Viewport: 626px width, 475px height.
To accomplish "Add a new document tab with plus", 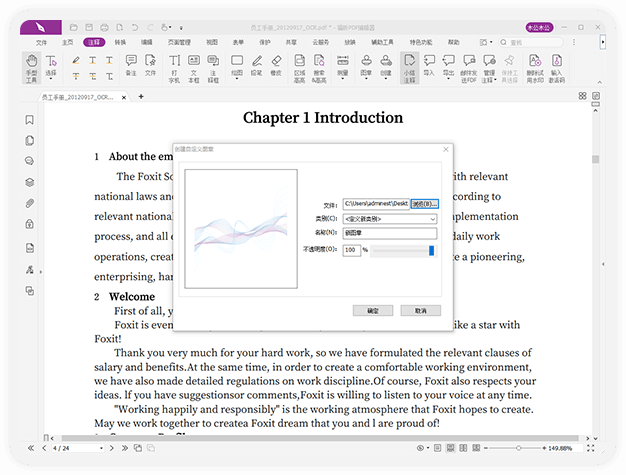I will [x=141, y=97].
